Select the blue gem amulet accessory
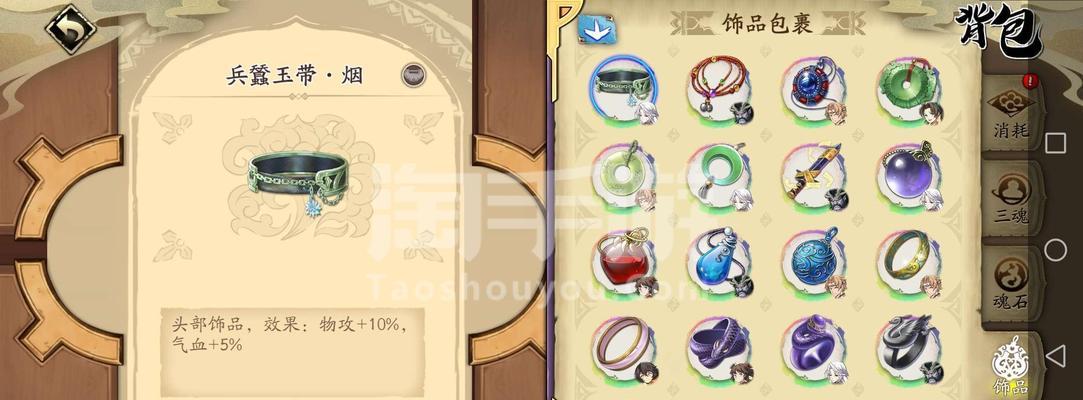Screen dimensions: 1083x400 click(x=815, y=92)
